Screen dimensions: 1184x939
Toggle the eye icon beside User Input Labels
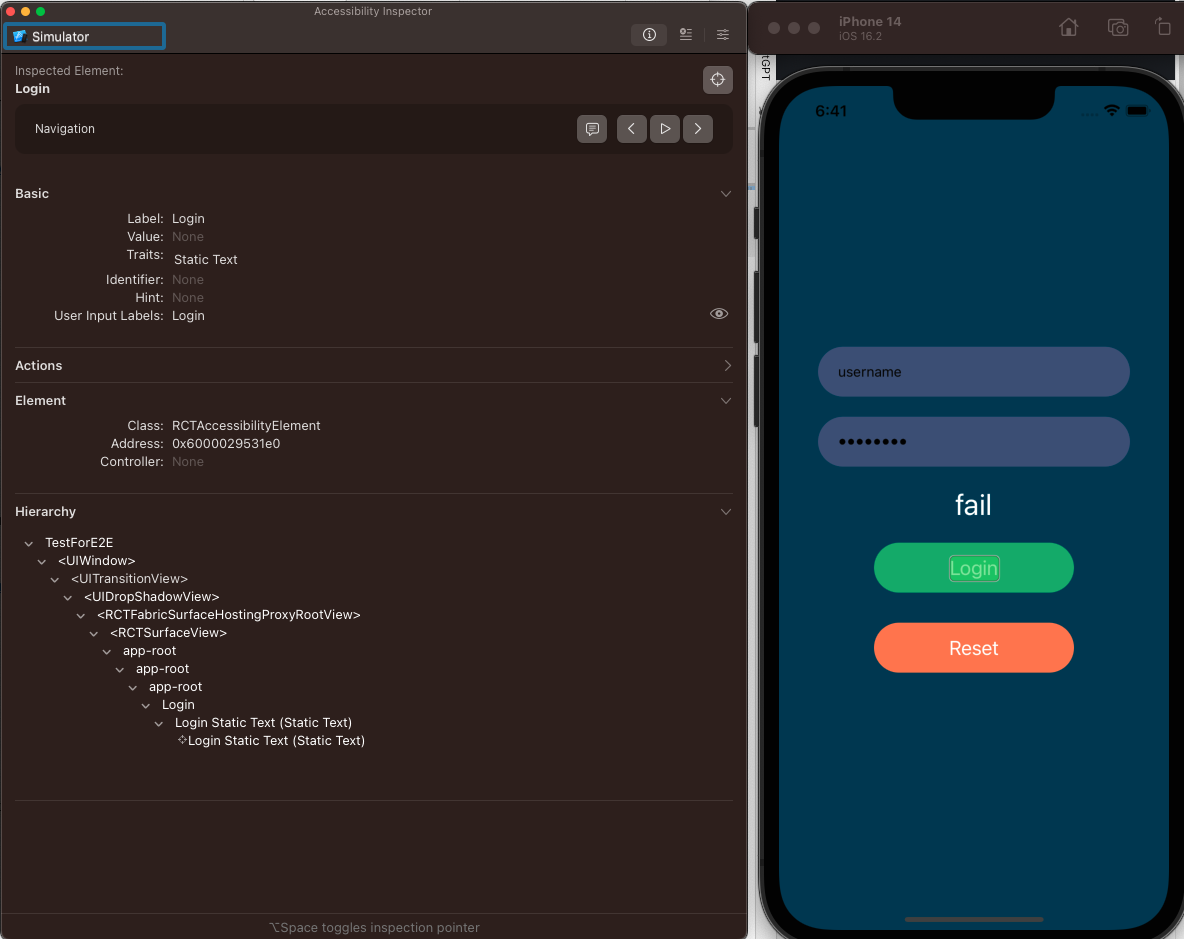point(719,314)
